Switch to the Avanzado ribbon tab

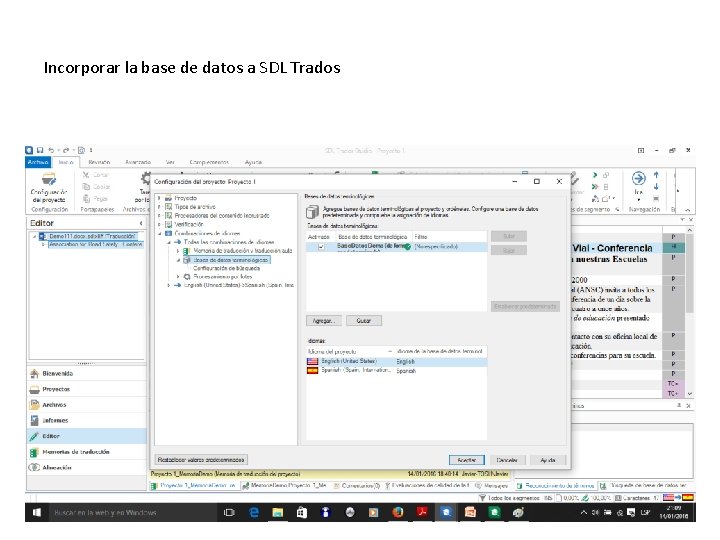(x=138, y=162)
